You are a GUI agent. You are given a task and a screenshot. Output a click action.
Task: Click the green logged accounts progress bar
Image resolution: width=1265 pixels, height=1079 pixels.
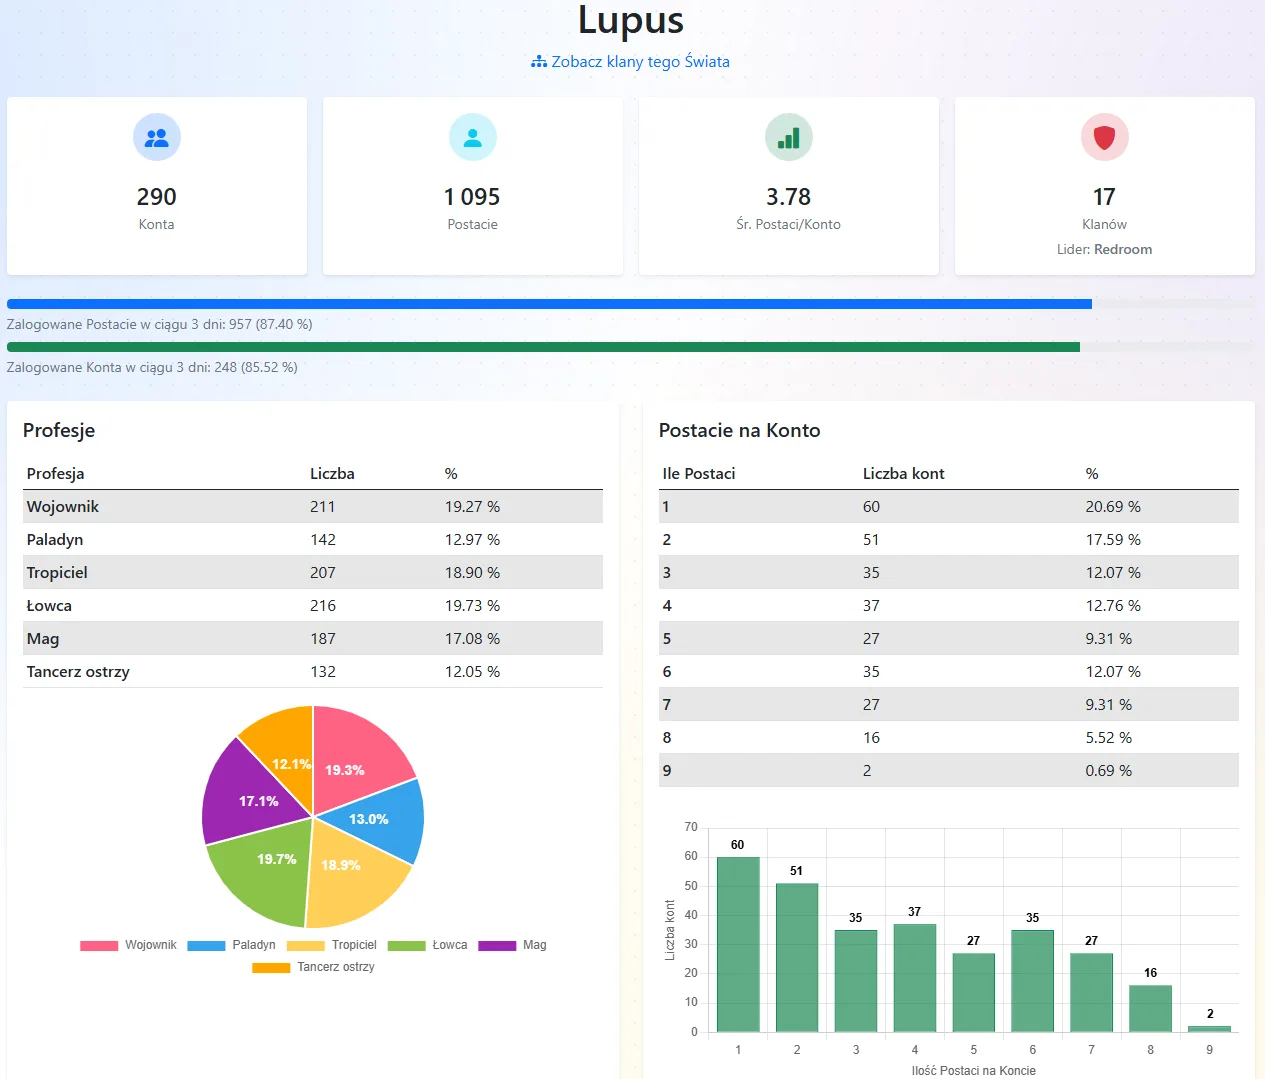tap(543, 347)
